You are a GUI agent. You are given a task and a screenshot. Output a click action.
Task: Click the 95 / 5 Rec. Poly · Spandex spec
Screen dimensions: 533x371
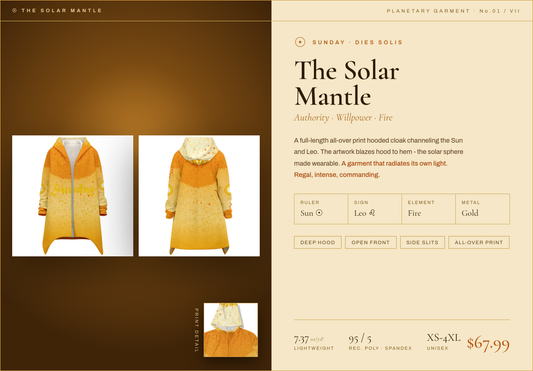(380, 342)
